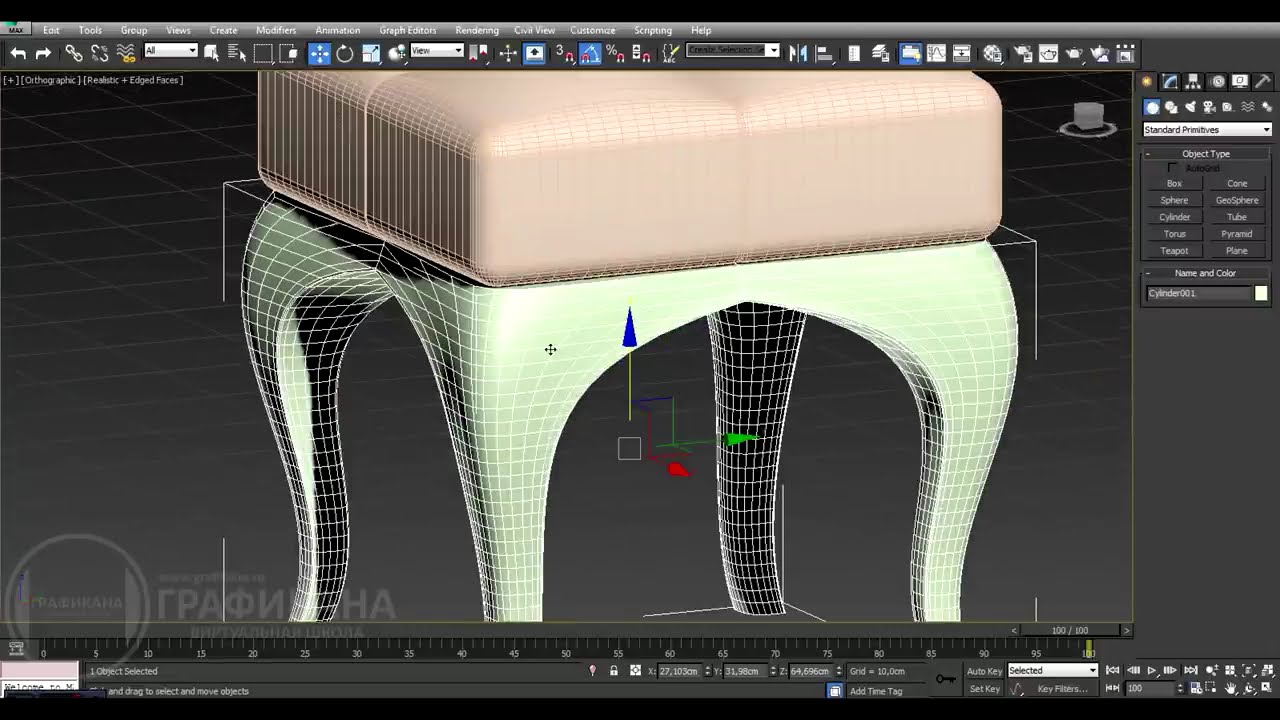Open the Modifiers menu
The image size is (1280, 720).
[276, 30]
